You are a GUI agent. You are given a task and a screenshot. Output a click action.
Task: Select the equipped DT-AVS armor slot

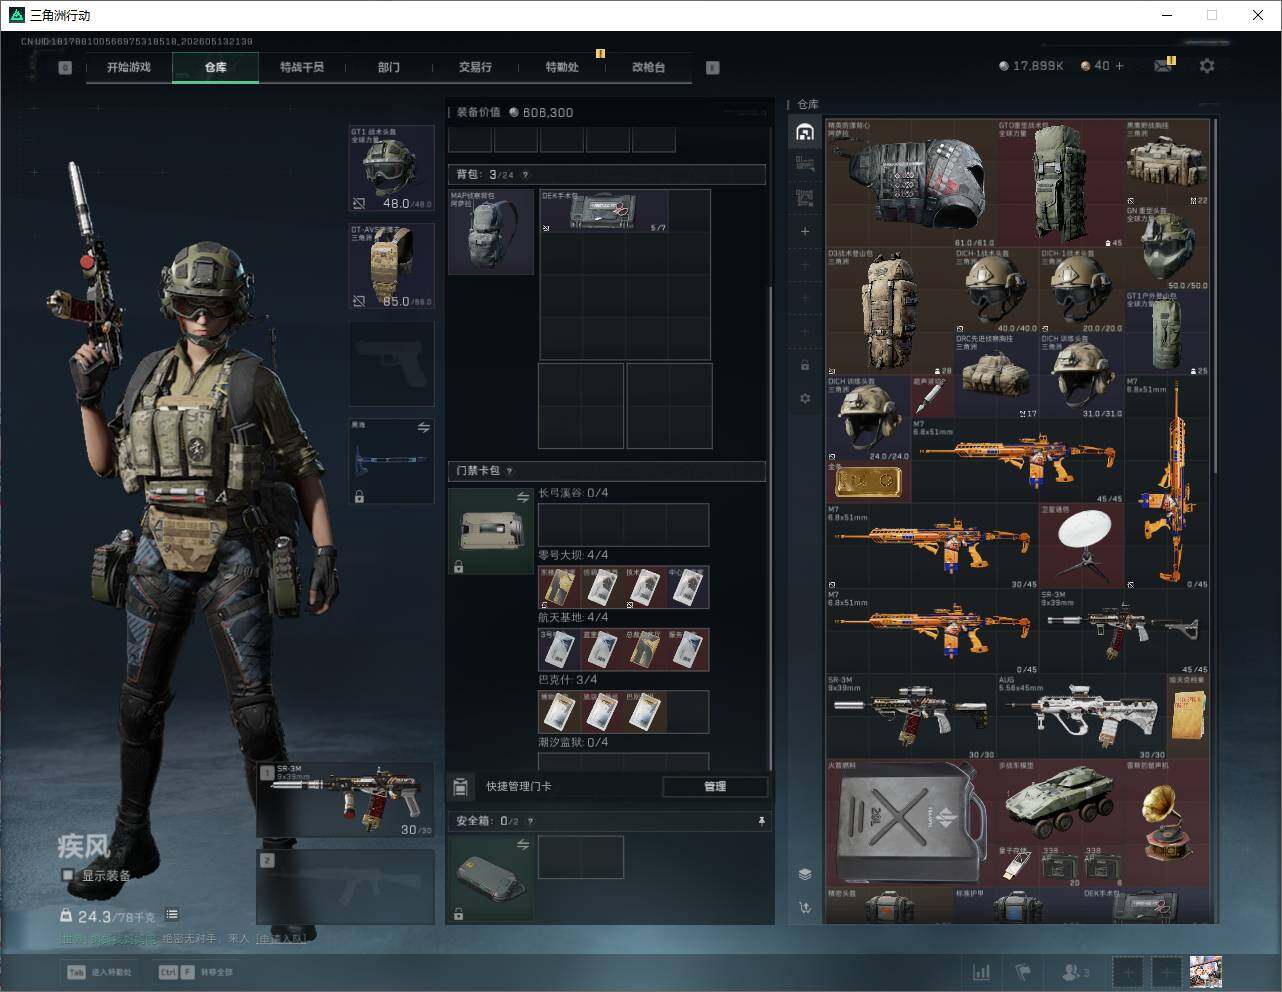391,266
